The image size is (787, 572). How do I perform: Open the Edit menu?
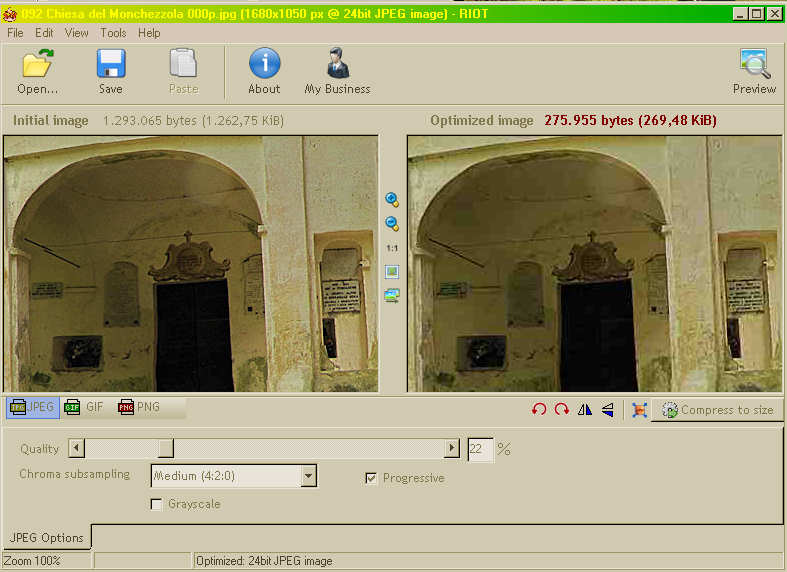[x=44, y=33]
